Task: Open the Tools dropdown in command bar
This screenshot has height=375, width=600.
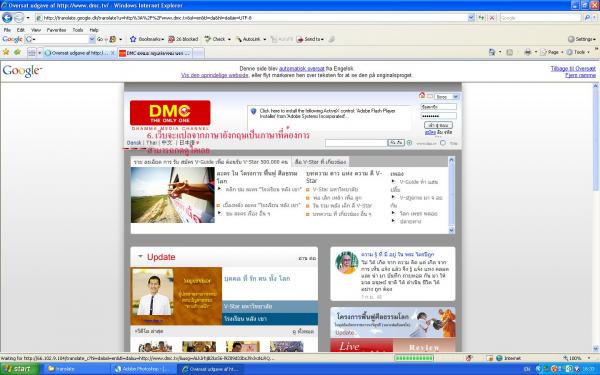Action: [x=579, y=52]
